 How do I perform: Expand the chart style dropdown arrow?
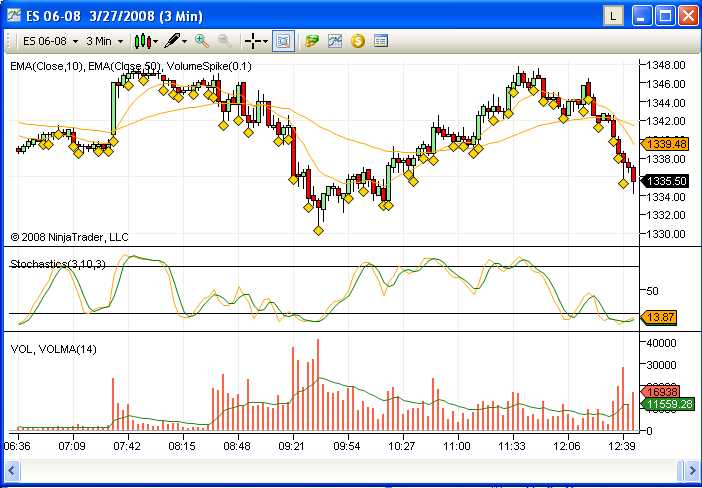[x=156, y=42]
